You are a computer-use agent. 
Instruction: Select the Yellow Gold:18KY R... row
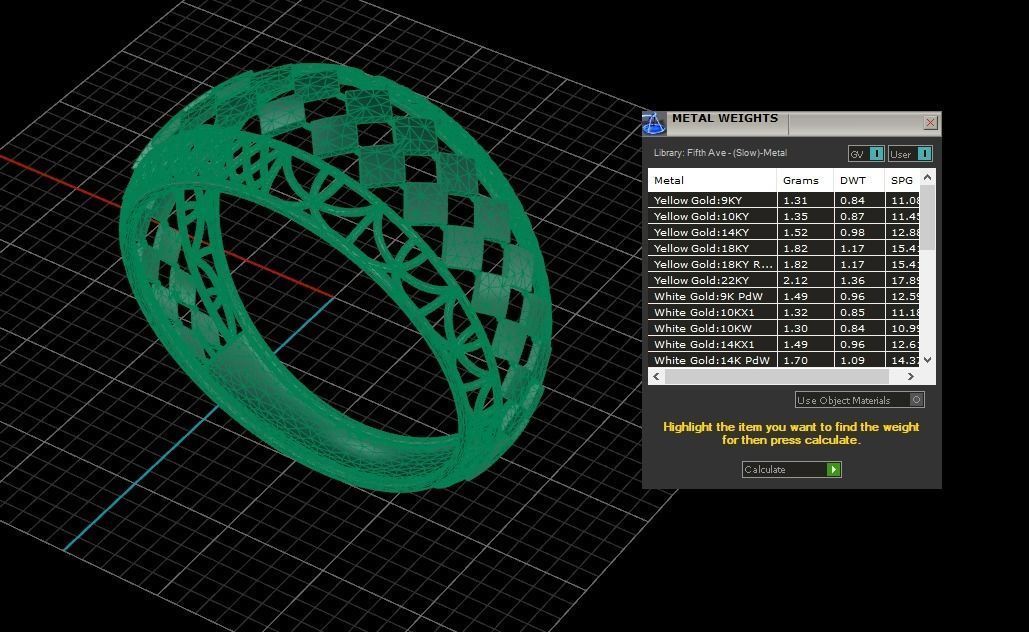pos(784,264)
